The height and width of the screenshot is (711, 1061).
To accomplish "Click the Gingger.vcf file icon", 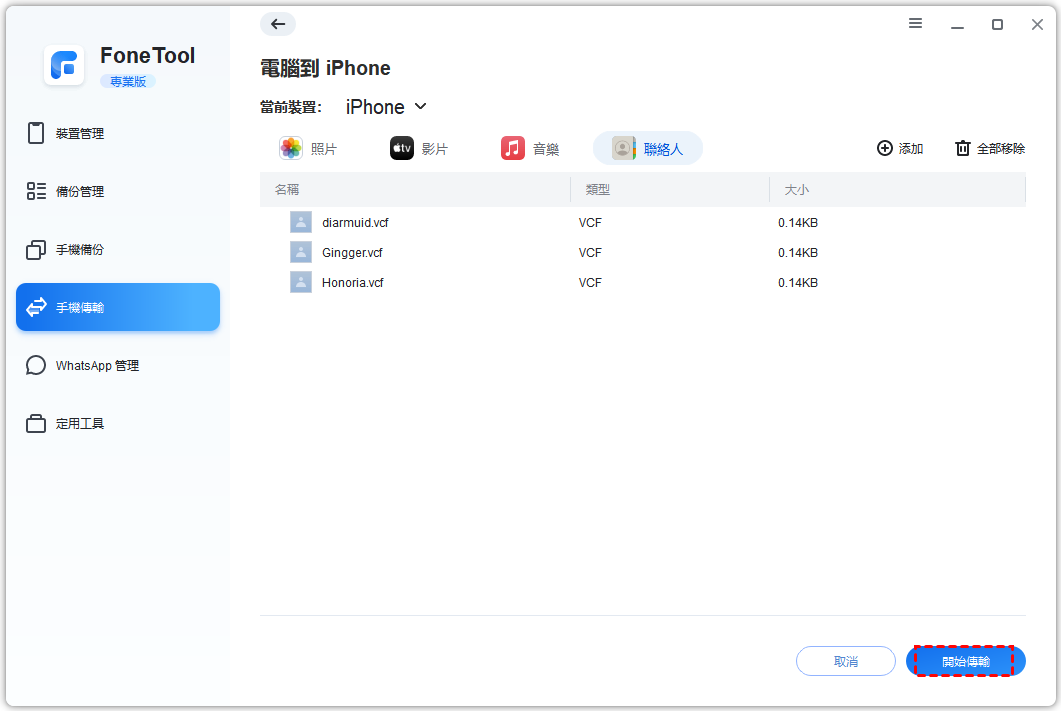I will (x=301, y=253).
